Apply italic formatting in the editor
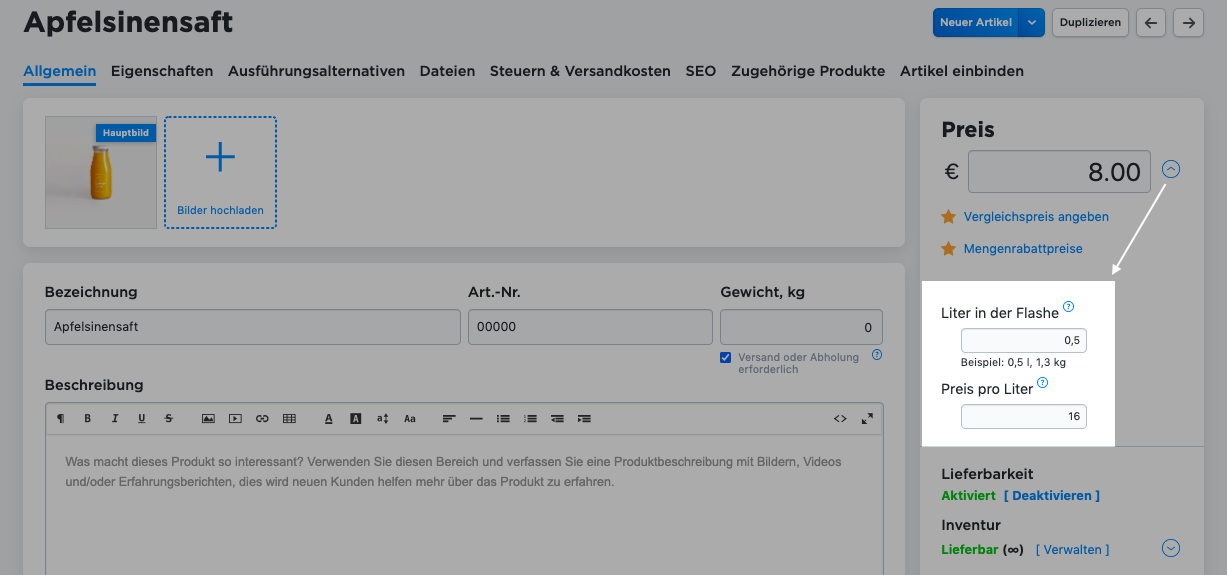 point(115,419)
